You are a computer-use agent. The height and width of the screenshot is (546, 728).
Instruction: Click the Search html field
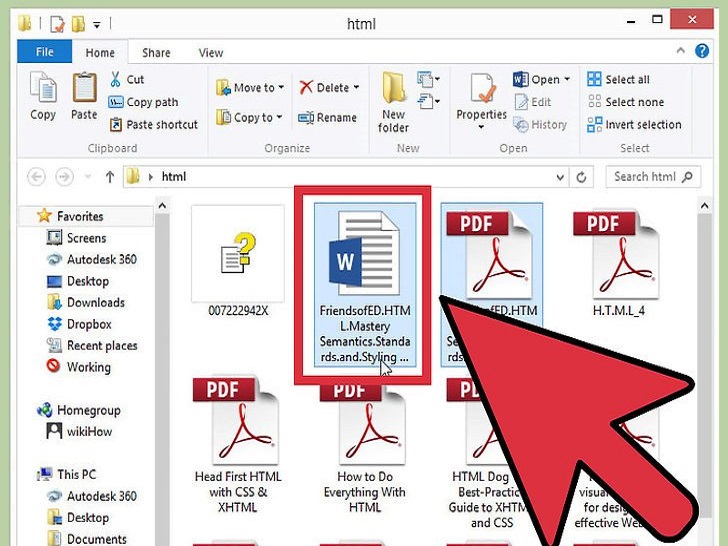(653, 177)
